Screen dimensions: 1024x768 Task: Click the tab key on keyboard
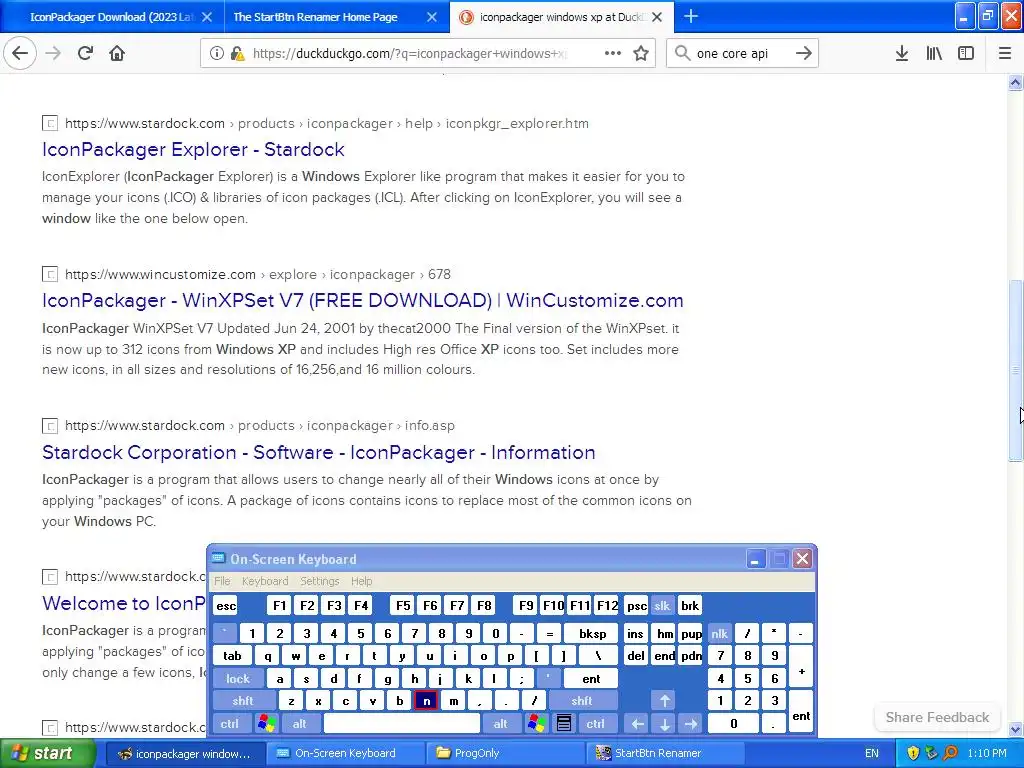coord(232,656)
